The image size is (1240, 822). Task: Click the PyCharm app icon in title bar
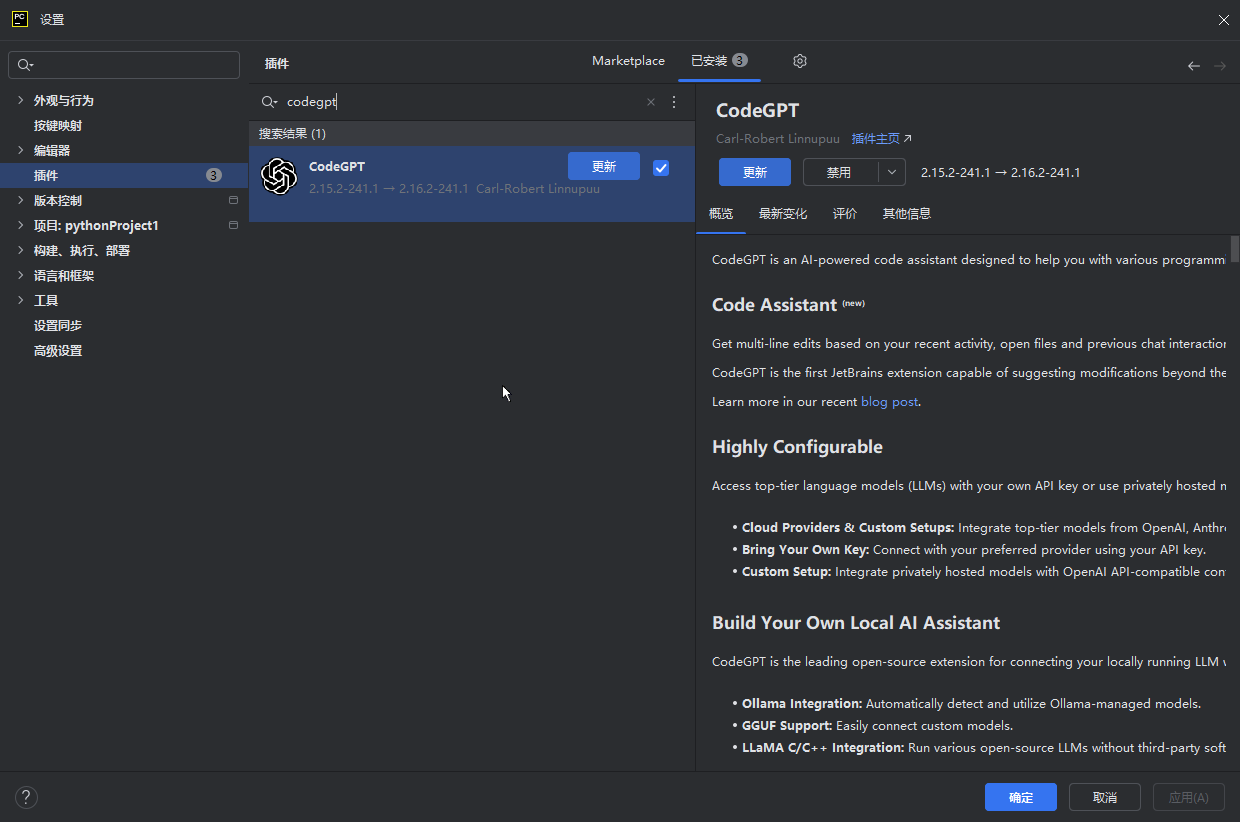coord(20,19)
